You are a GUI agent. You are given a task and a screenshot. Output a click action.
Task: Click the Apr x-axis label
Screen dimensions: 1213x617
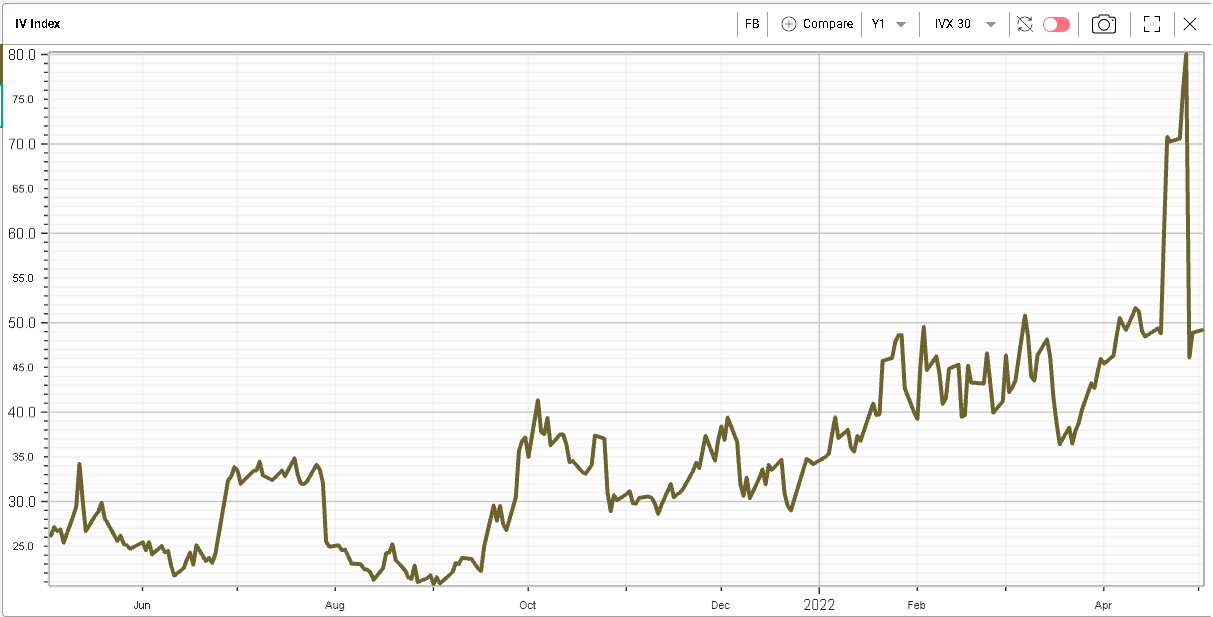[x=1103, y=605]
